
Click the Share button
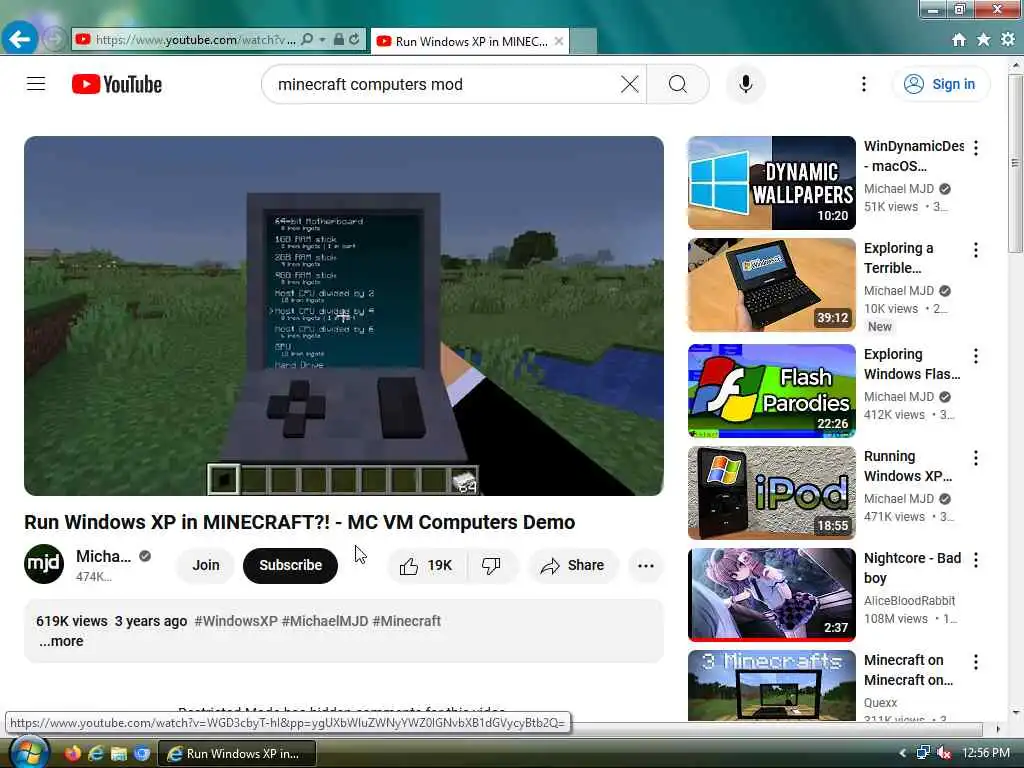pyautogui.click(x=572, y=566)
